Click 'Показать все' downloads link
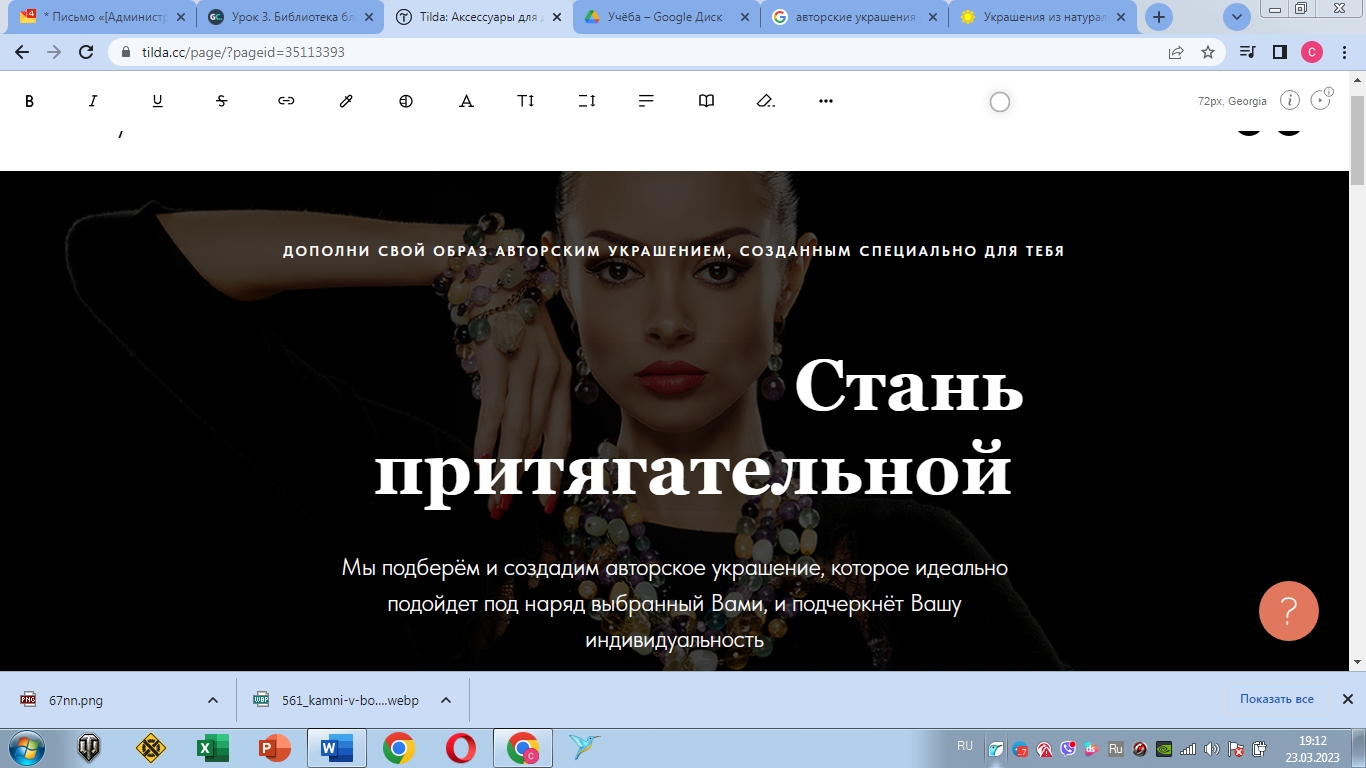This screenshot has width=1366, height=768. coord(1277,699)
